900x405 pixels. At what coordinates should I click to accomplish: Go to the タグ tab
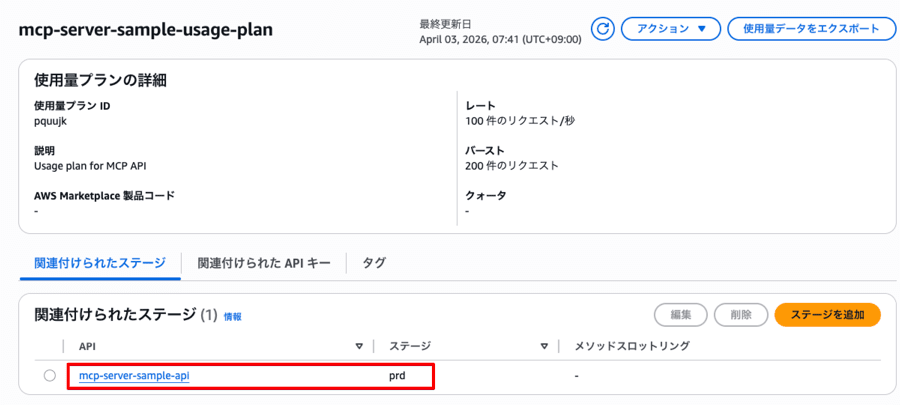tap(374, 263)
